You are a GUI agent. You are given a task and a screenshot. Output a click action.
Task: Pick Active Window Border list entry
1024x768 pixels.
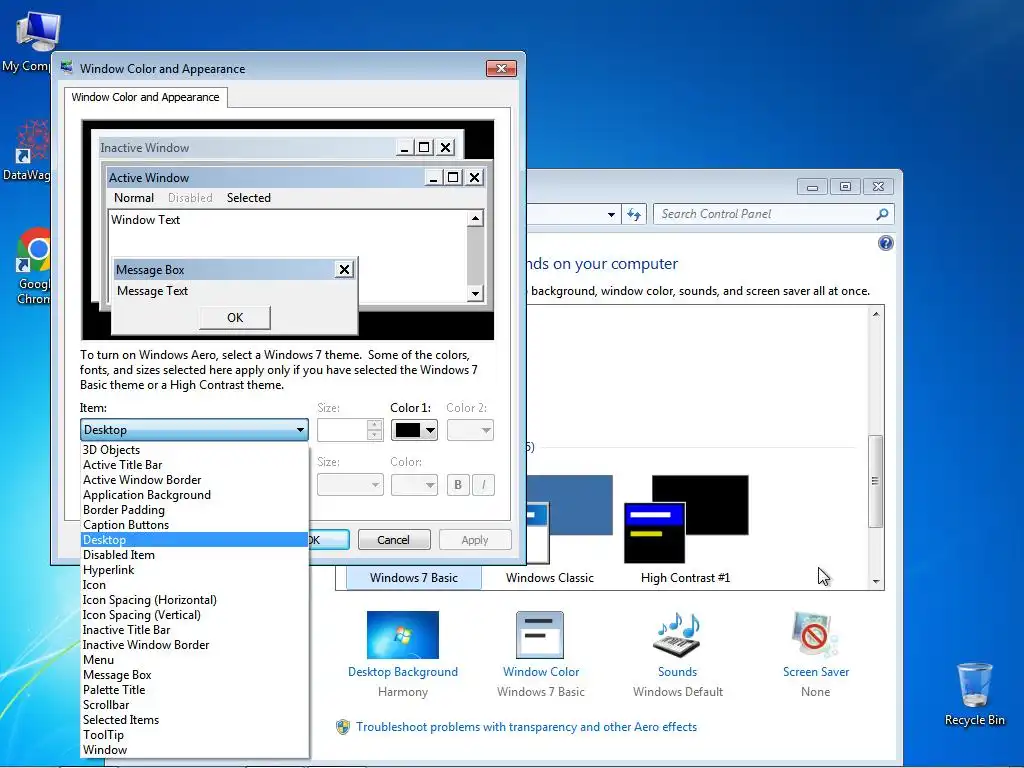coord(194,479)
